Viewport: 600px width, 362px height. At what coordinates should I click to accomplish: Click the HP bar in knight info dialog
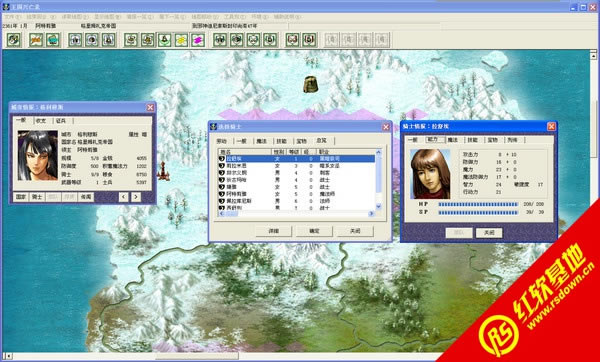478,204
